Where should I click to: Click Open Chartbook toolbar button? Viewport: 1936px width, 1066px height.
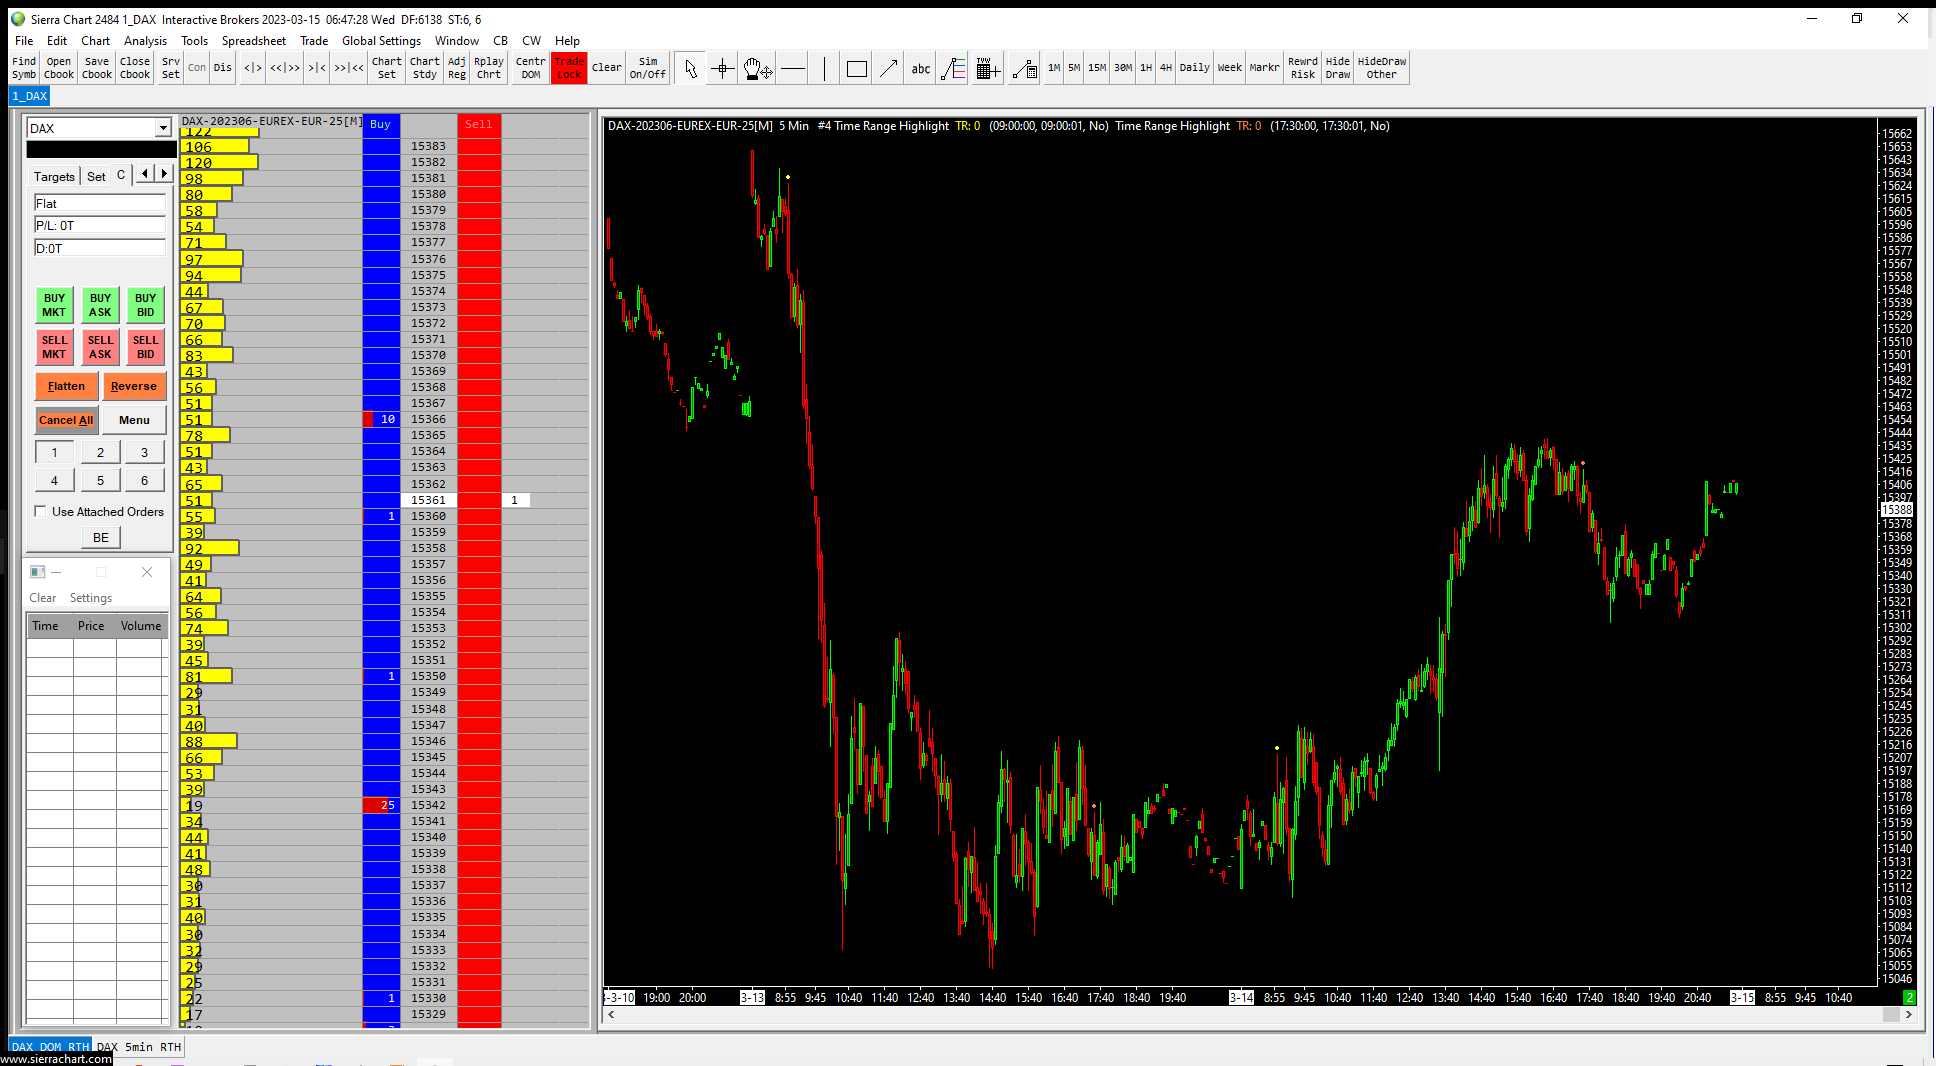(x=59, y=68)
